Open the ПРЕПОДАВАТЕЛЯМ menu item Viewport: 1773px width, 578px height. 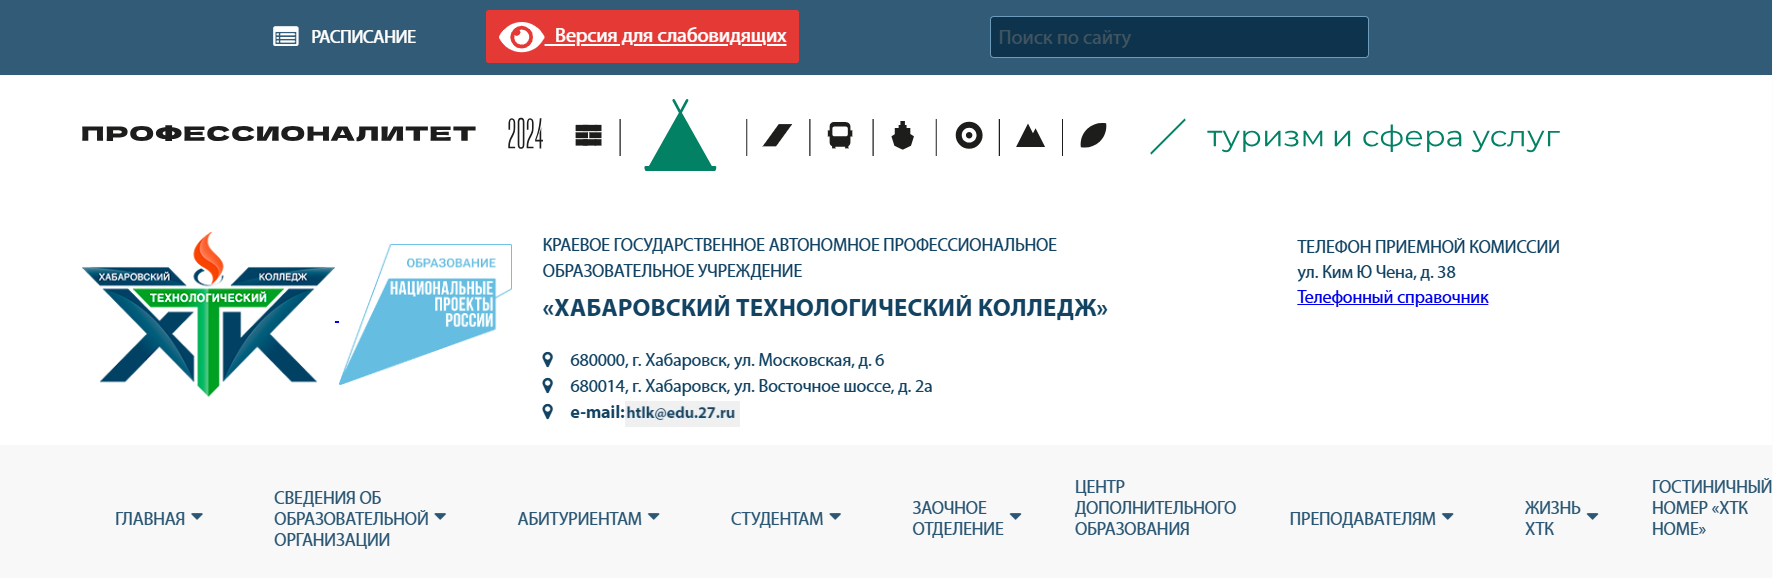click(x=1362, y=519)
